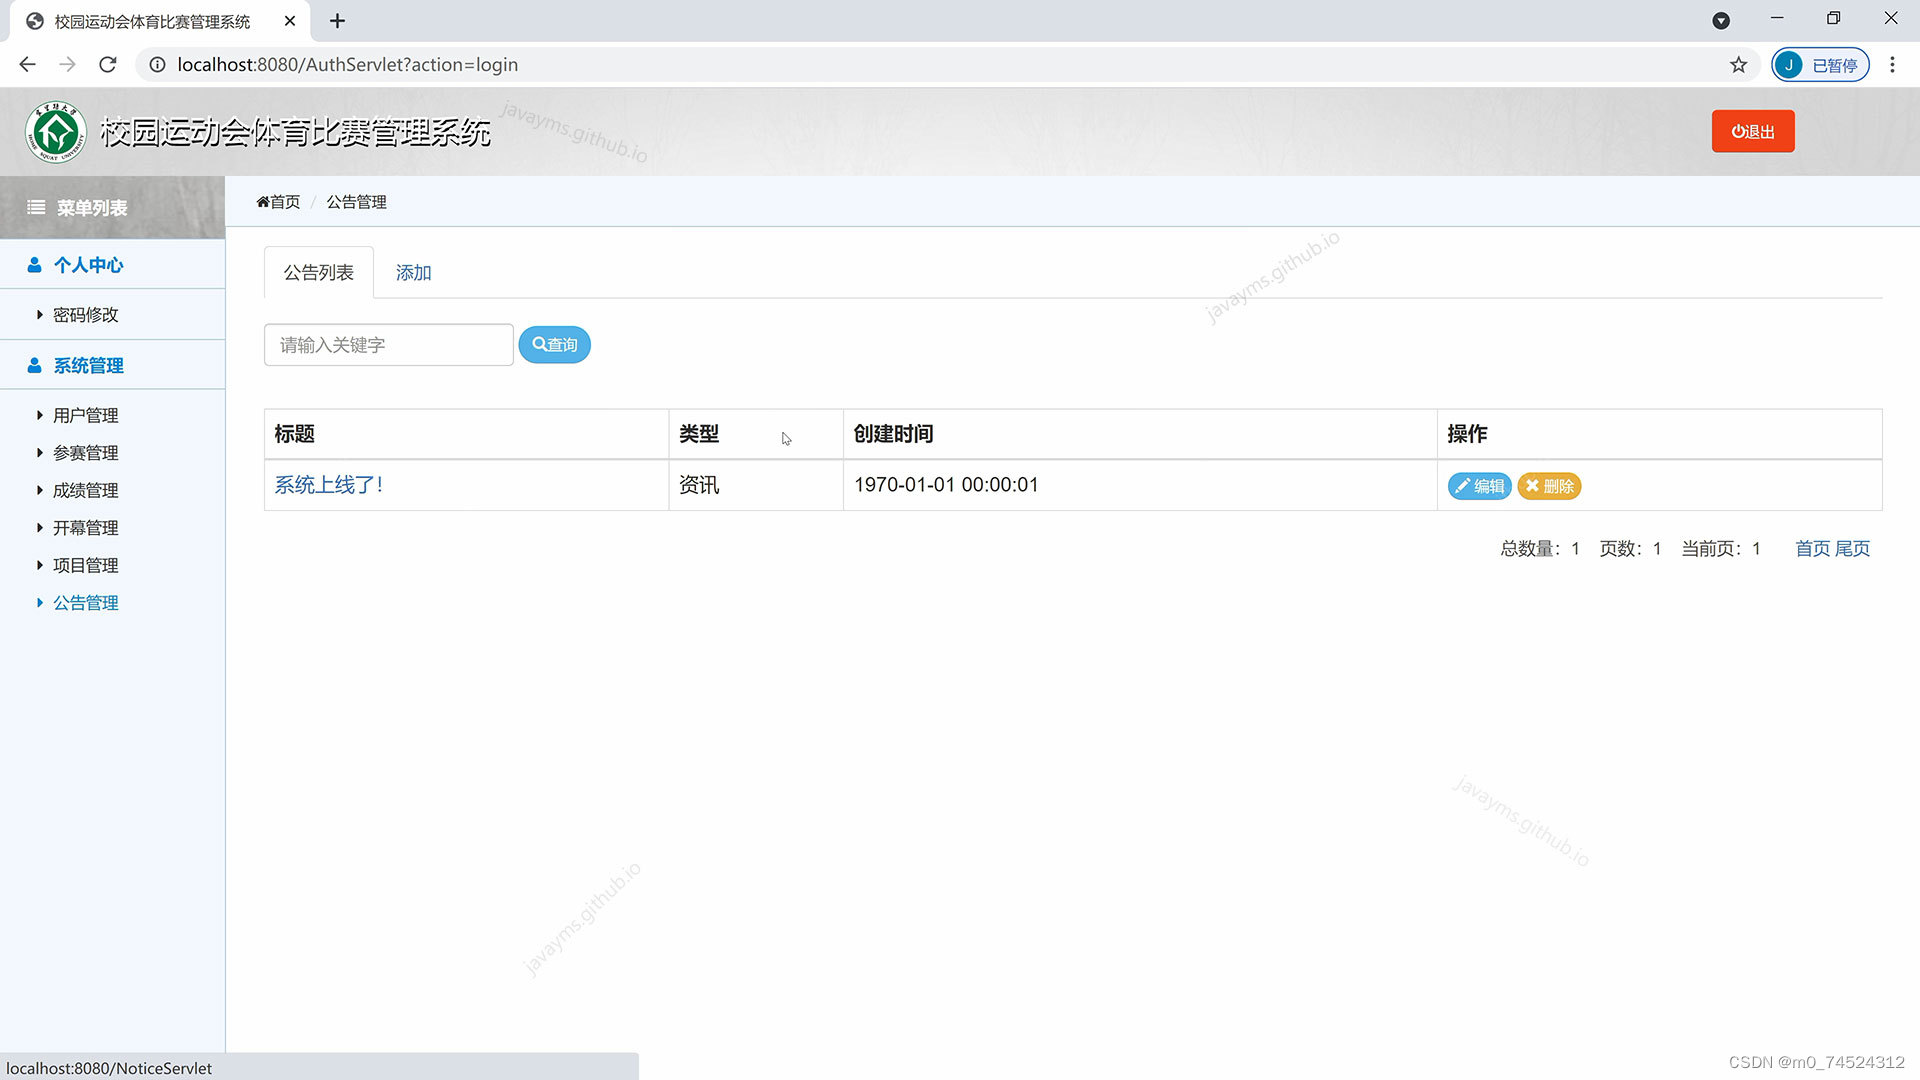1920x1080 pixels.
Task: Click the red 退出 logout button
Action: [x=1752, y=131]
